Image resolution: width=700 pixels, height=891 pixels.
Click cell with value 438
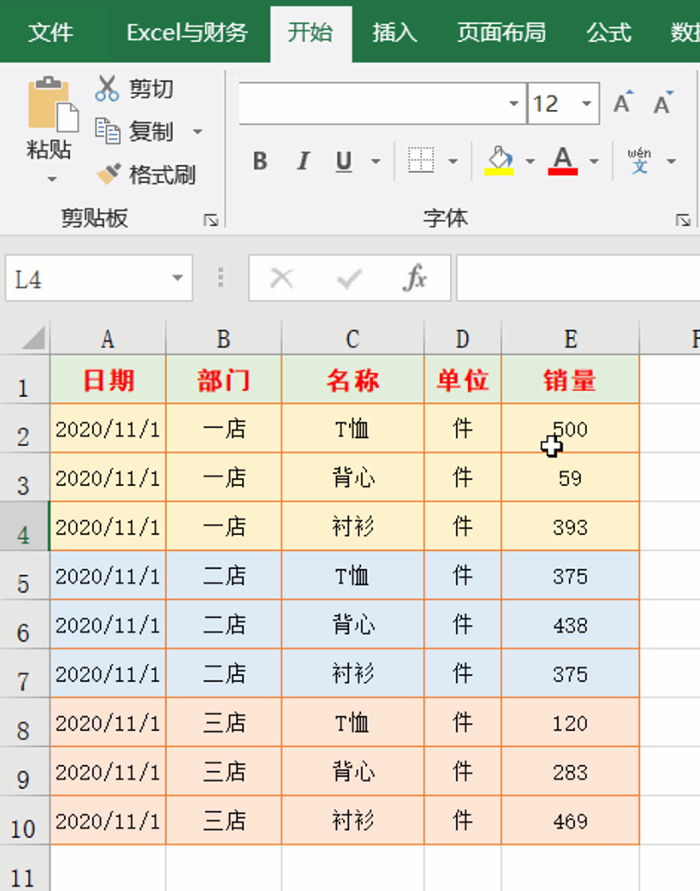[x=570, y=624]
